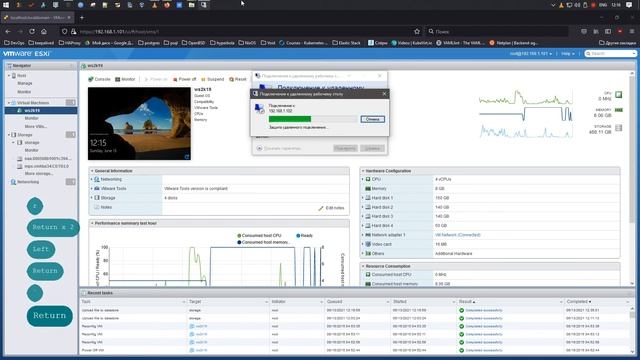Open More storage in Navigator
Screen dimensions: 640x360
click(x=39, y=174)
